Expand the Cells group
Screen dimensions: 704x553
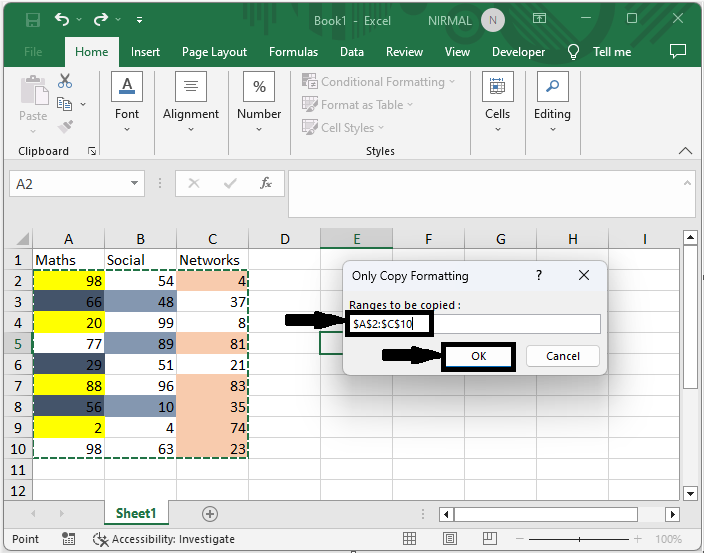pyautogui.click(x=497, y=102)
